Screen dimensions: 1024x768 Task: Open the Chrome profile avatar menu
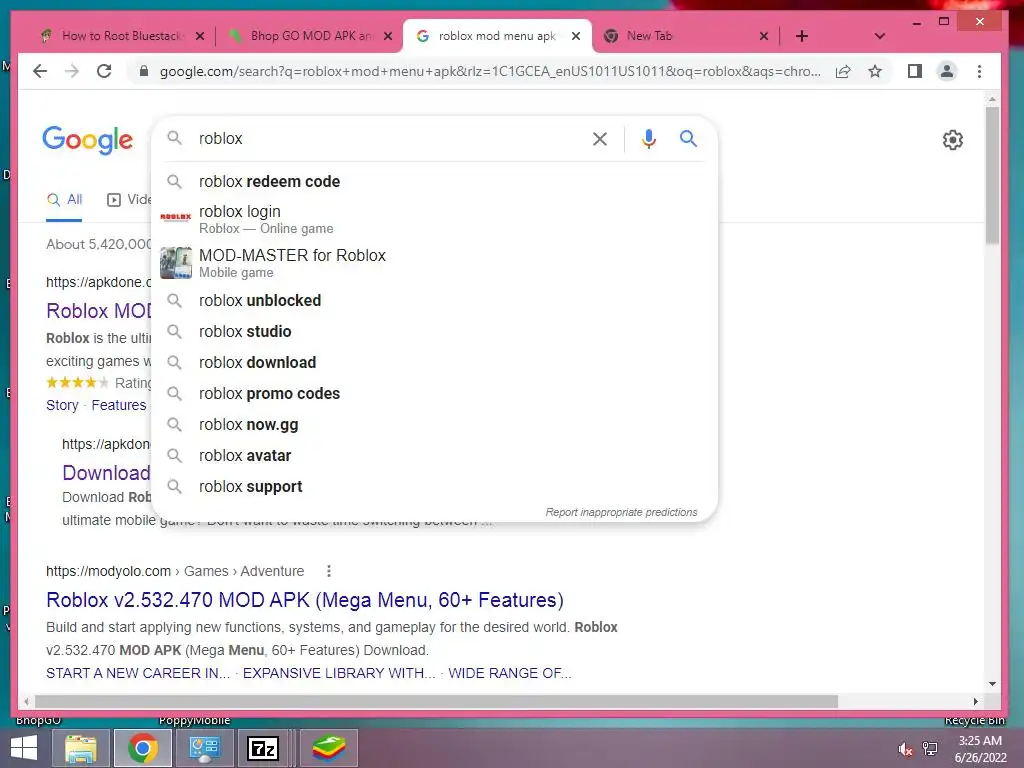point(947,71)
